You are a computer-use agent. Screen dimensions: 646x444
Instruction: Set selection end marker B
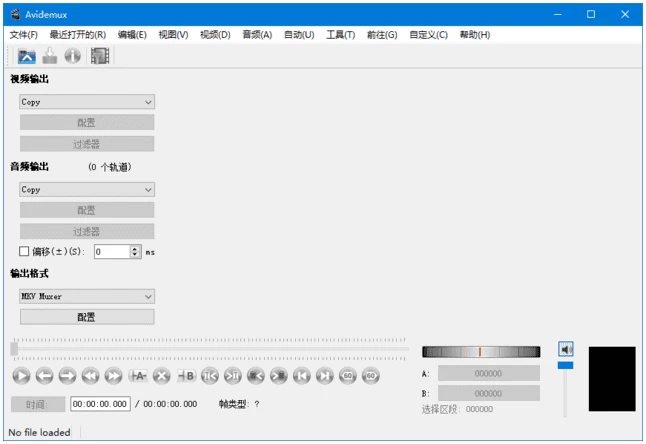point(186,376)
